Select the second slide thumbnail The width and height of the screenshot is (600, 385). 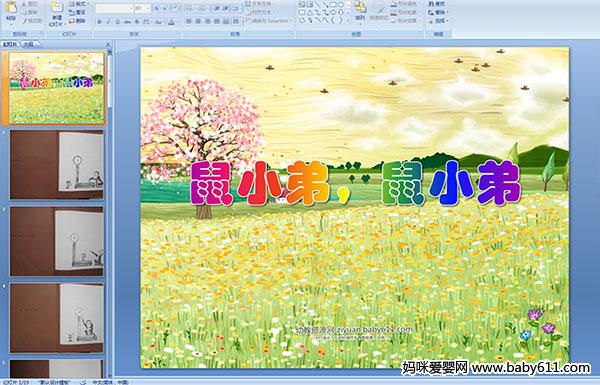(x=57, y=165)
